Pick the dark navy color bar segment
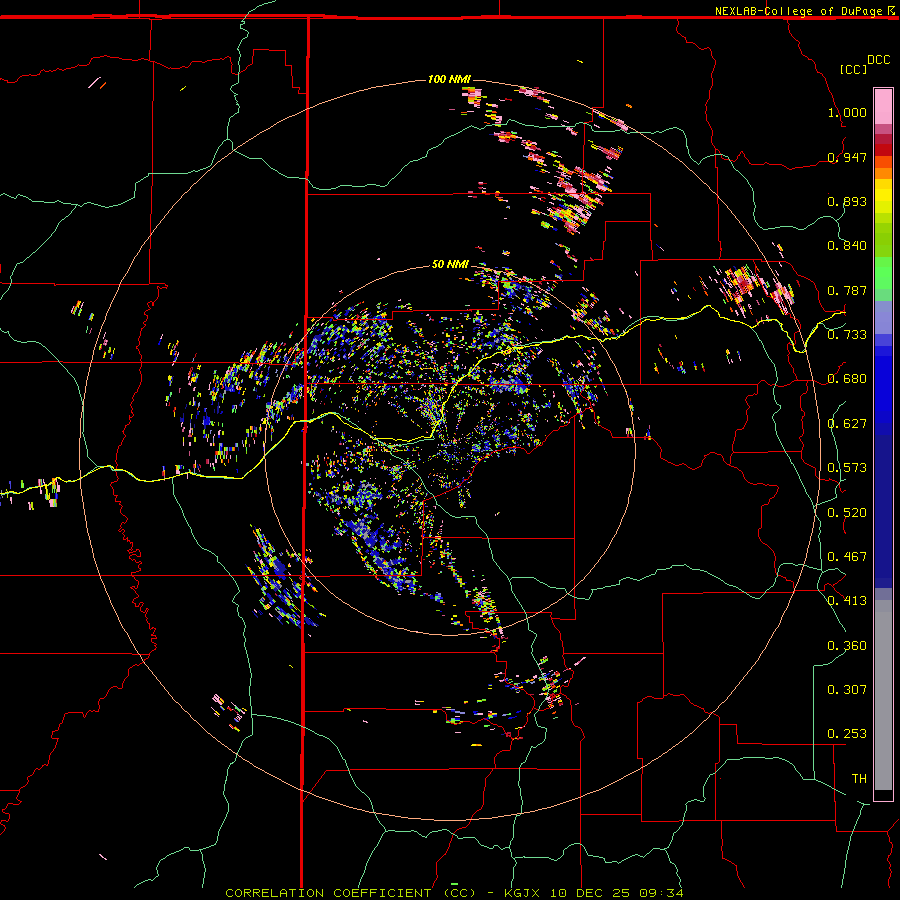This screenshot has width=900, height=900. click(x=883, y=511)
